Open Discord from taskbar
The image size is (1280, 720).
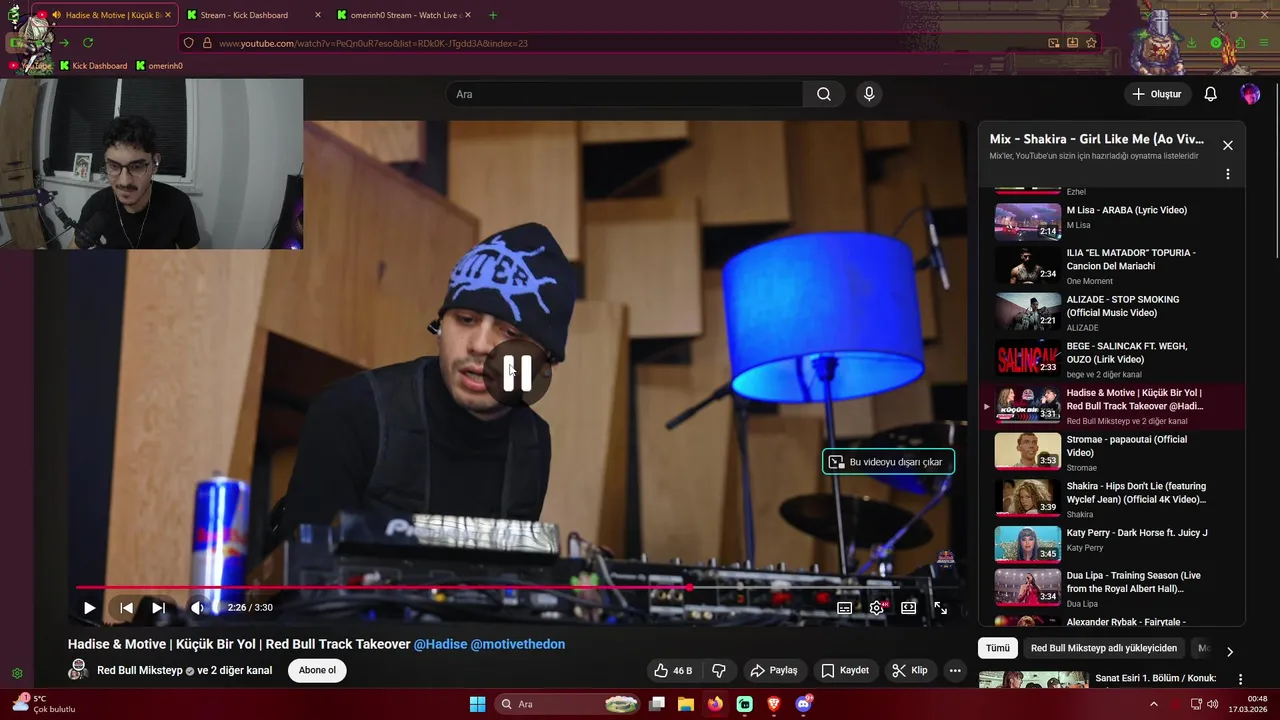[x=803, y=704]
